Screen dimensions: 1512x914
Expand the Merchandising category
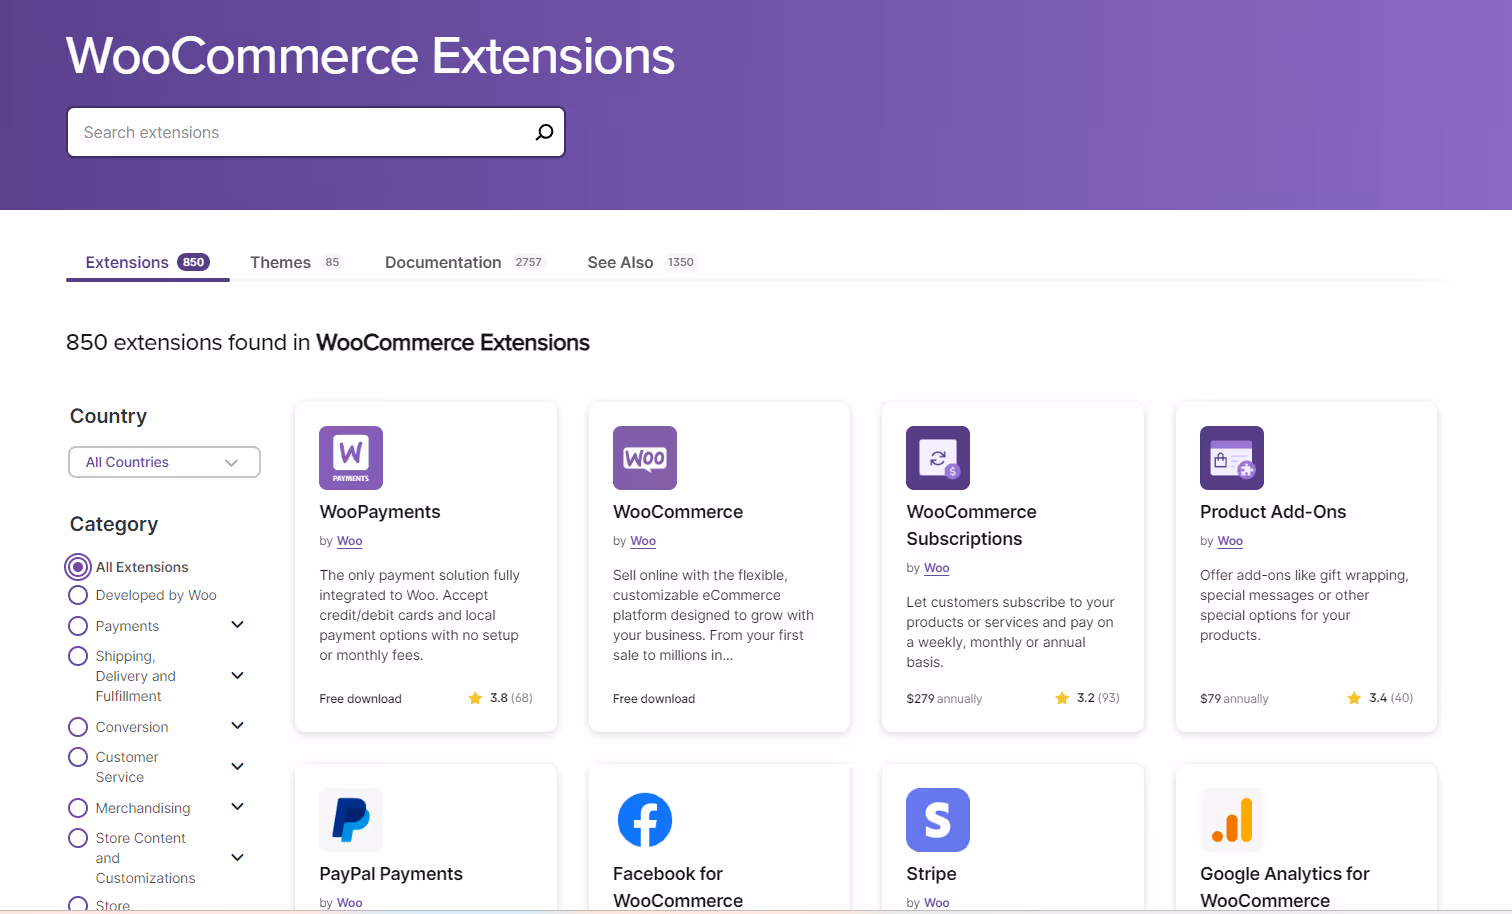coord(237,806)
